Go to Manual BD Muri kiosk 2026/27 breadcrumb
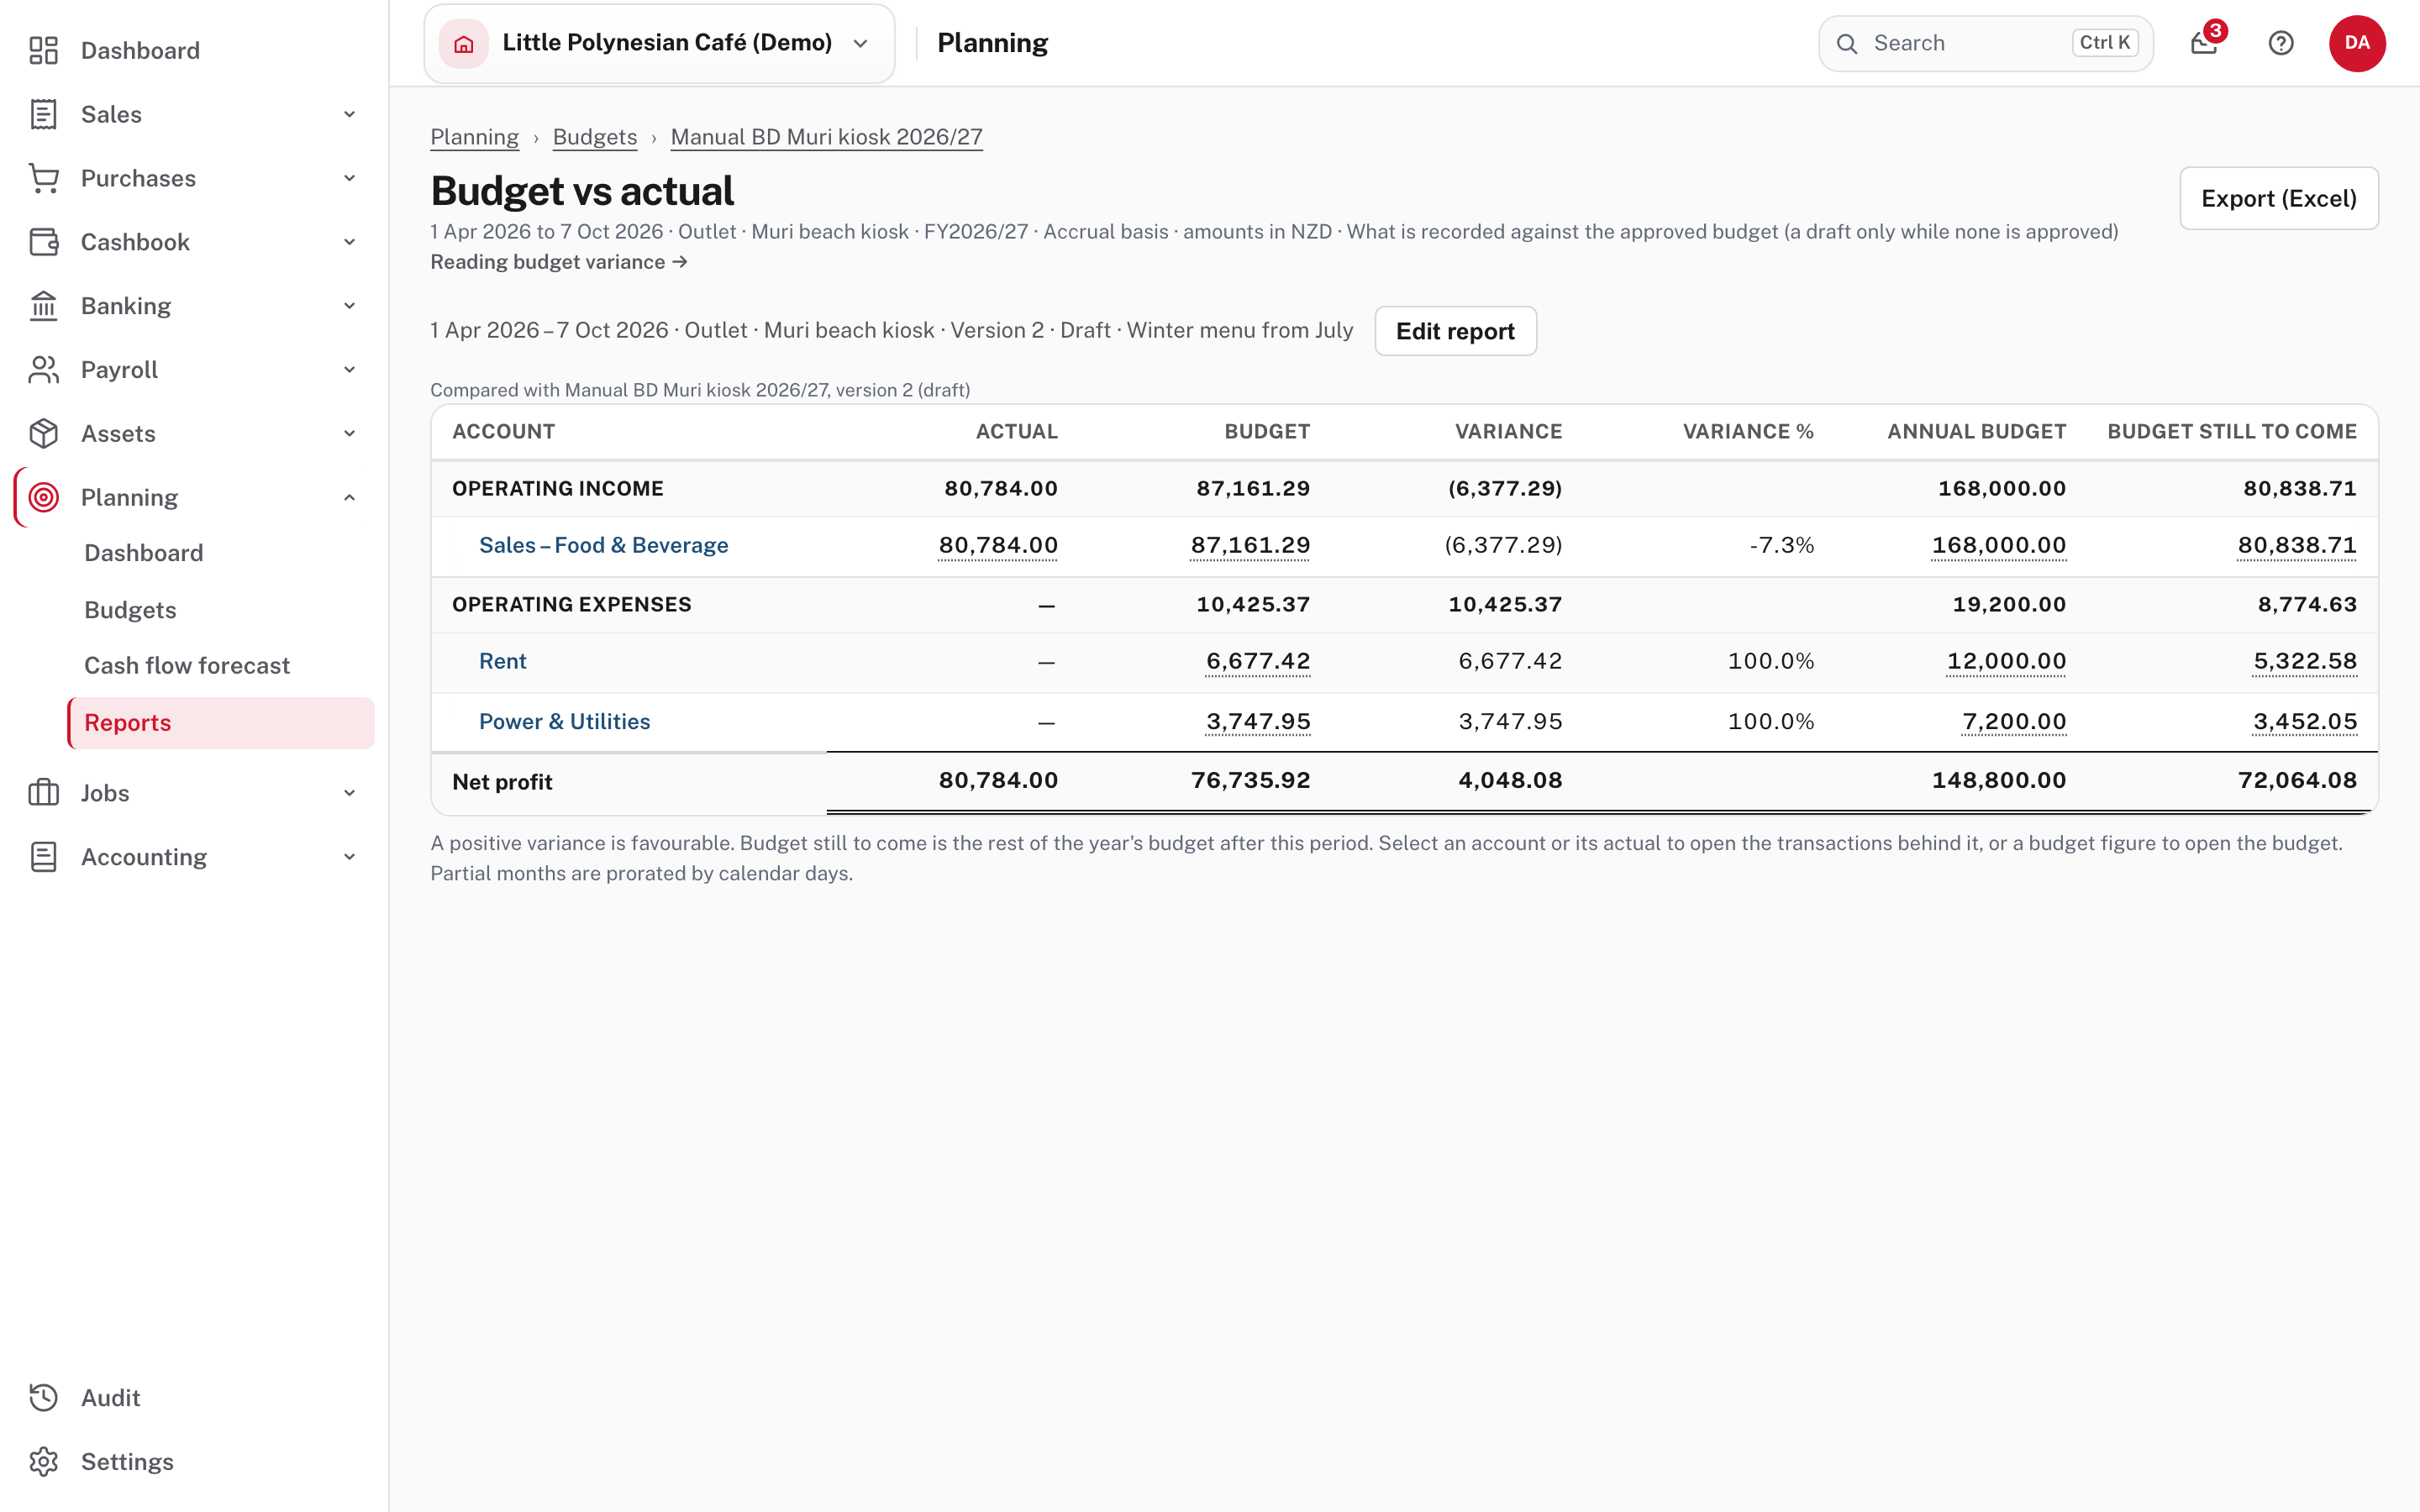This screenshot has height=1512, width=2420. coord(826,137)
